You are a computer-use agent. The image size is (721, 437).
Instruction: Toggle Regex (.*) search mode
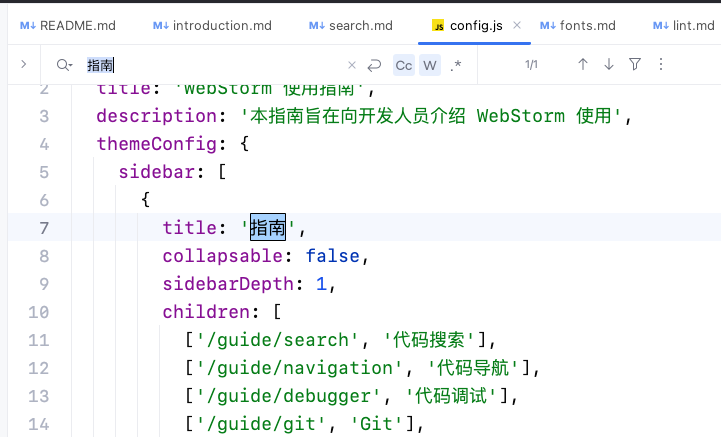pos(457,65)
